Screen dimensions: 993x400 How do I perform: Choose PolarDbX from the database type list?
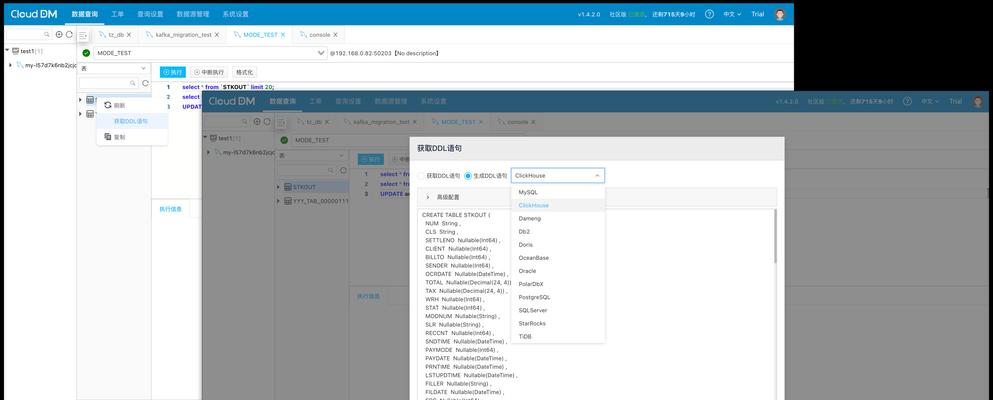tap(557, 284)
